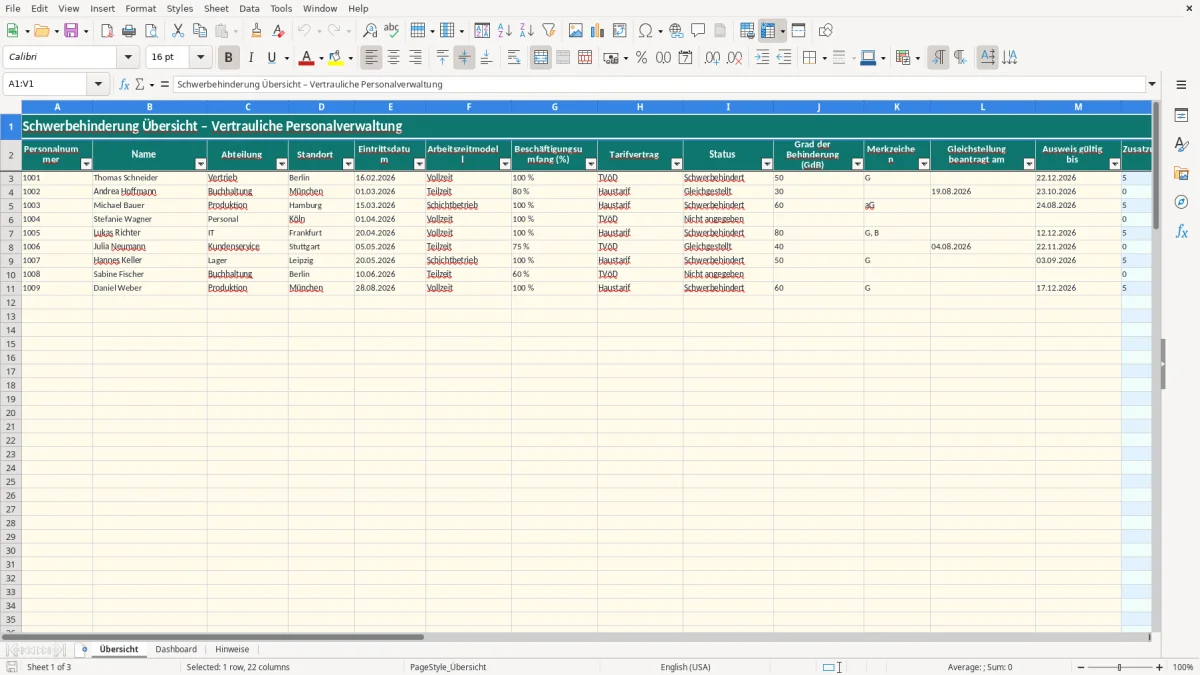This screenshot has width=1200, height=675.
Task: Click Sort Descending icon
Action: [x=527, y=31]
